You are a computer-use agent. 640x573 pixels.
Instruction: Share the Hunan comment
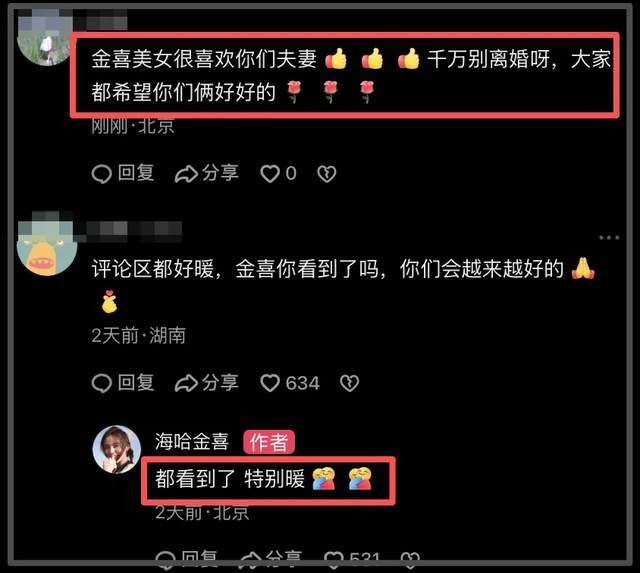207,383
